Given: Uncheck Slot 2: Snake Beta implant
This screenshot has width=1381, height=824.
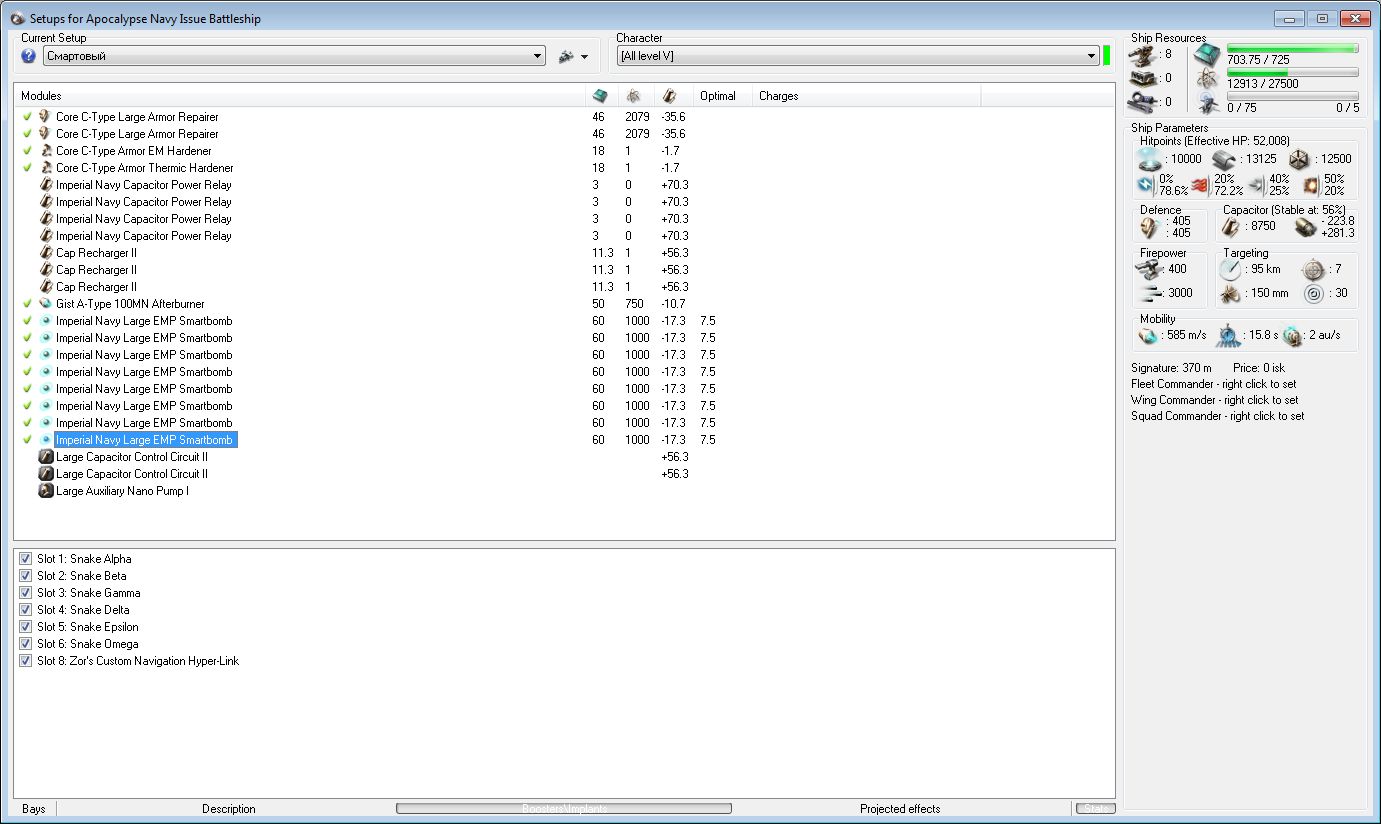Looking at the screenshot, I should [x=26, y=576].
